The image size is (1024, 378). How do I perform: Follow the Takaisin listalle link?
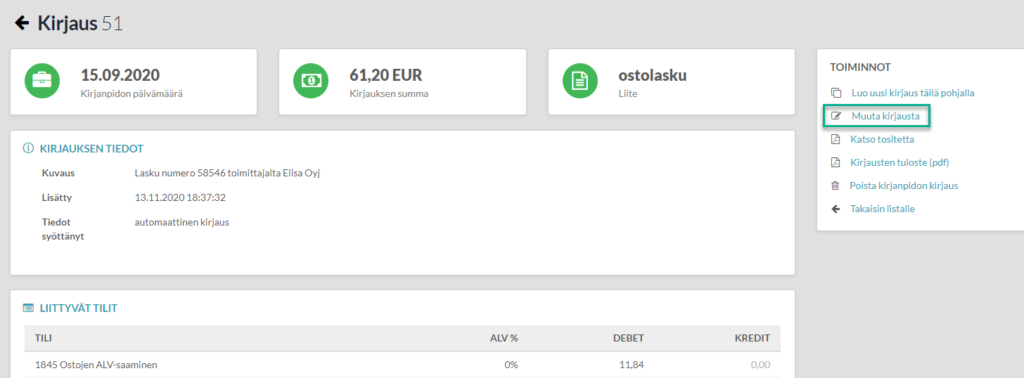pyautogui.click(x=882, y=209)
